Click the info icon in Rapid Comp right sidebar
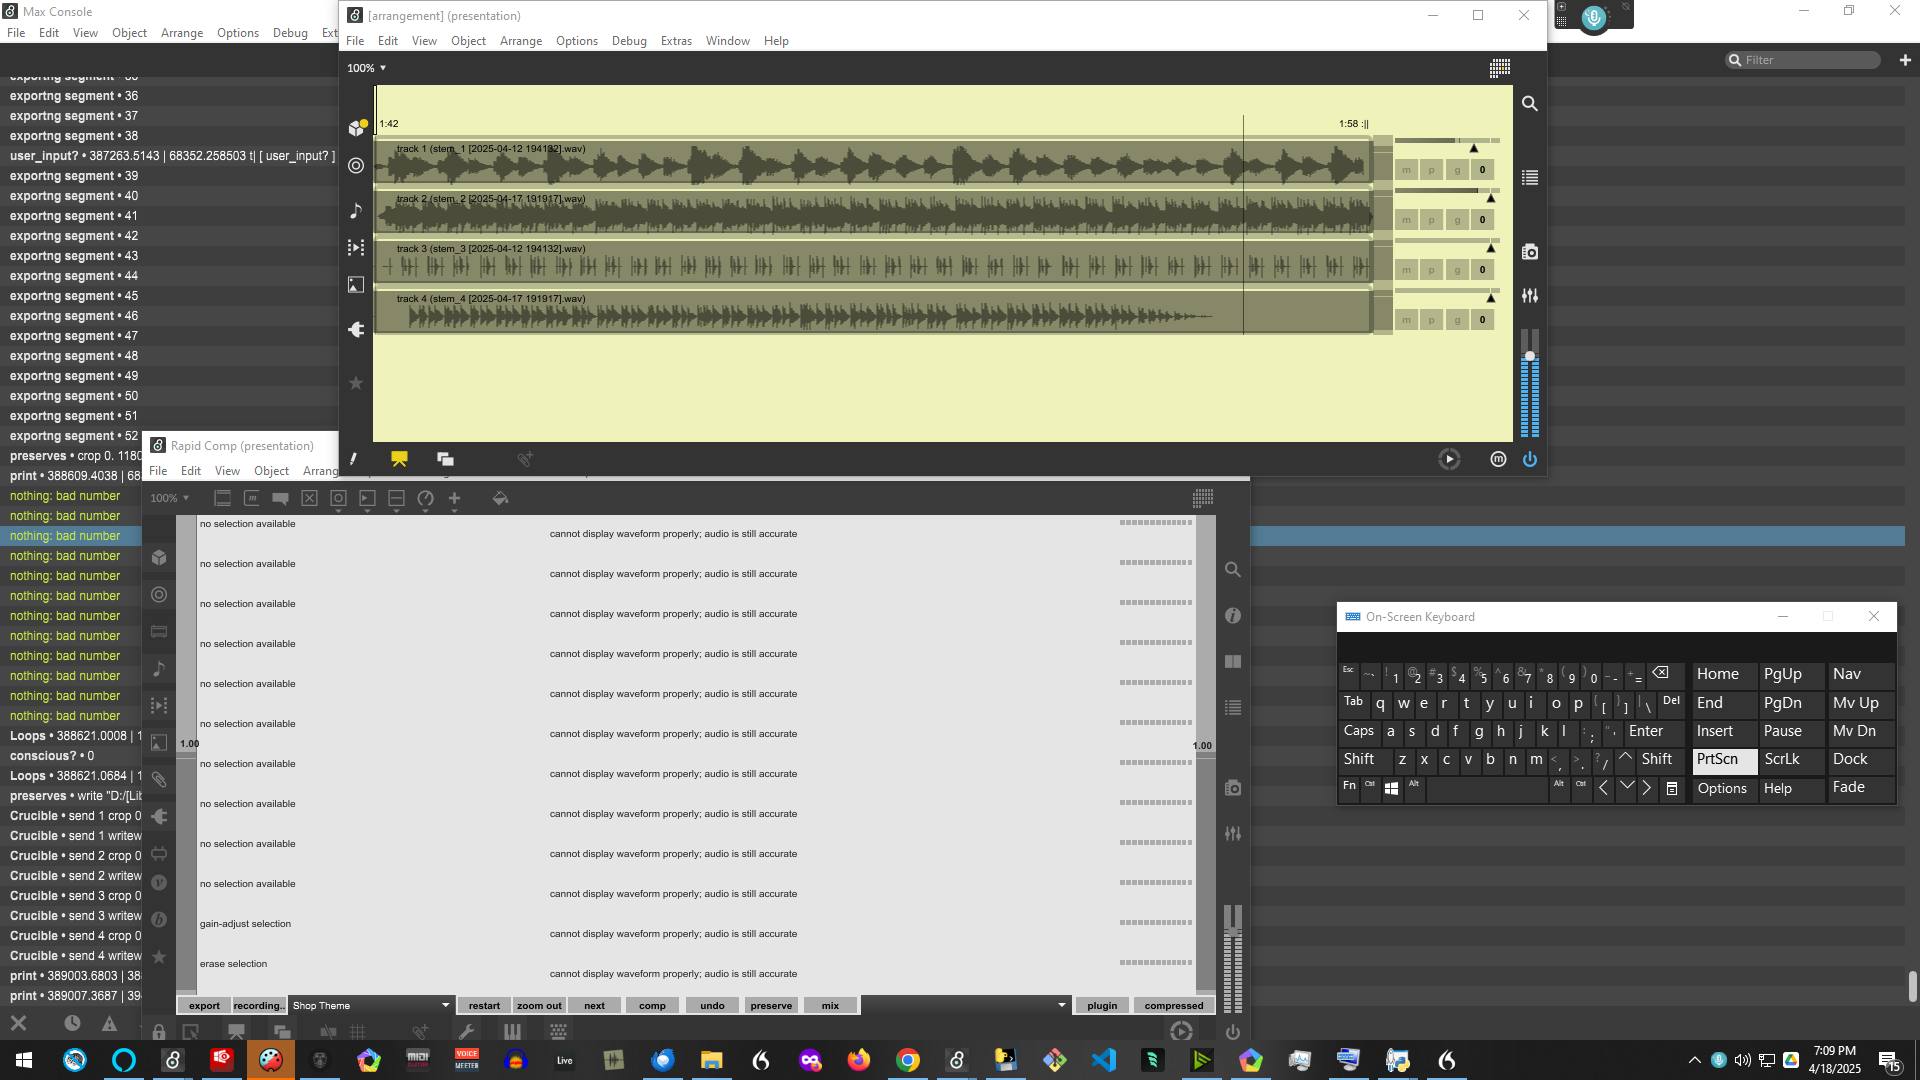The image size is (1920, 1080). point(1233,616)
